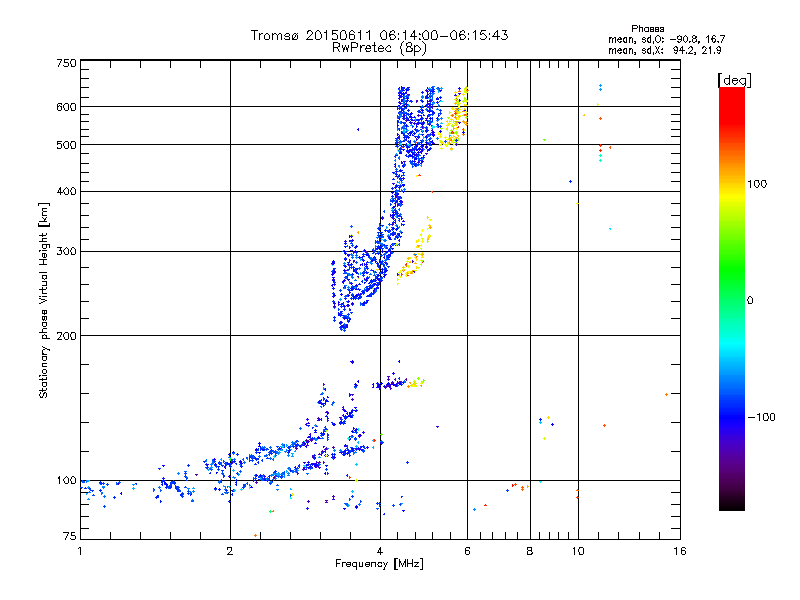Click the x-axis tick label '1'
Image resolution: width=800 pixels, height=600 pixels.
[x=80, y=551]
